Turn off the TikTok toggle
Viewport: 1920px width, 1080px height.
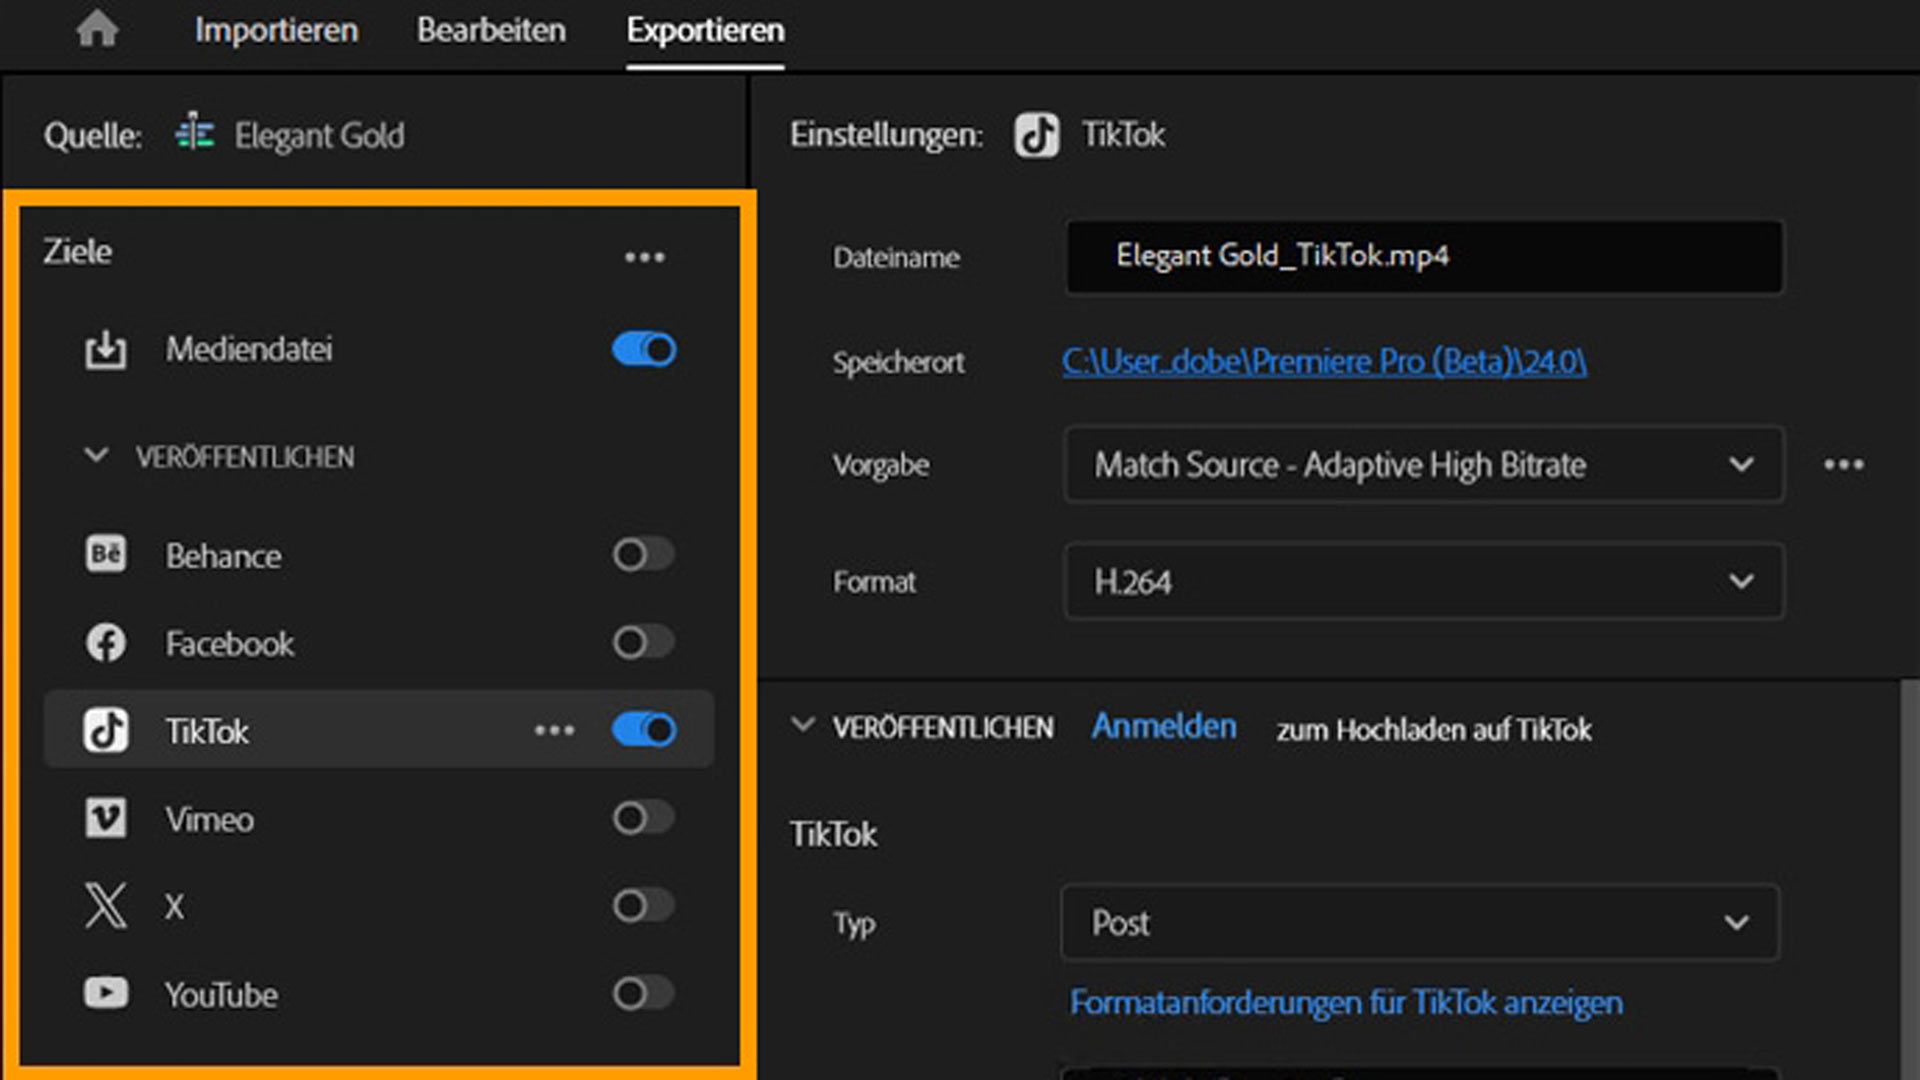644,730
